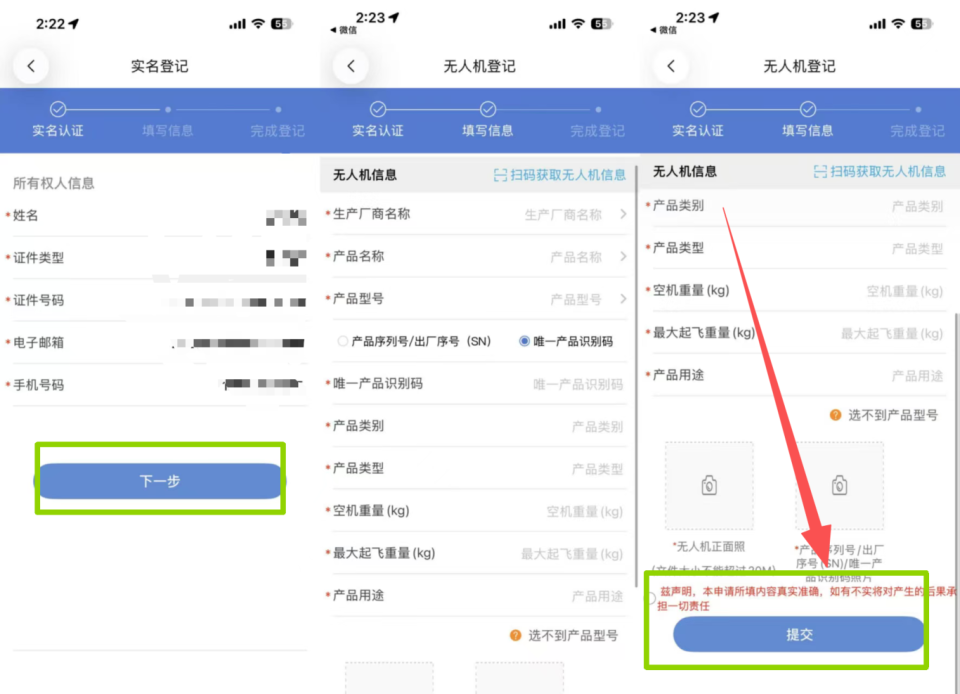960x694 pixels.
Task: Tap scan icon beside 扫码获取无人机信息, right screenshot
Action: click(820, 172)
